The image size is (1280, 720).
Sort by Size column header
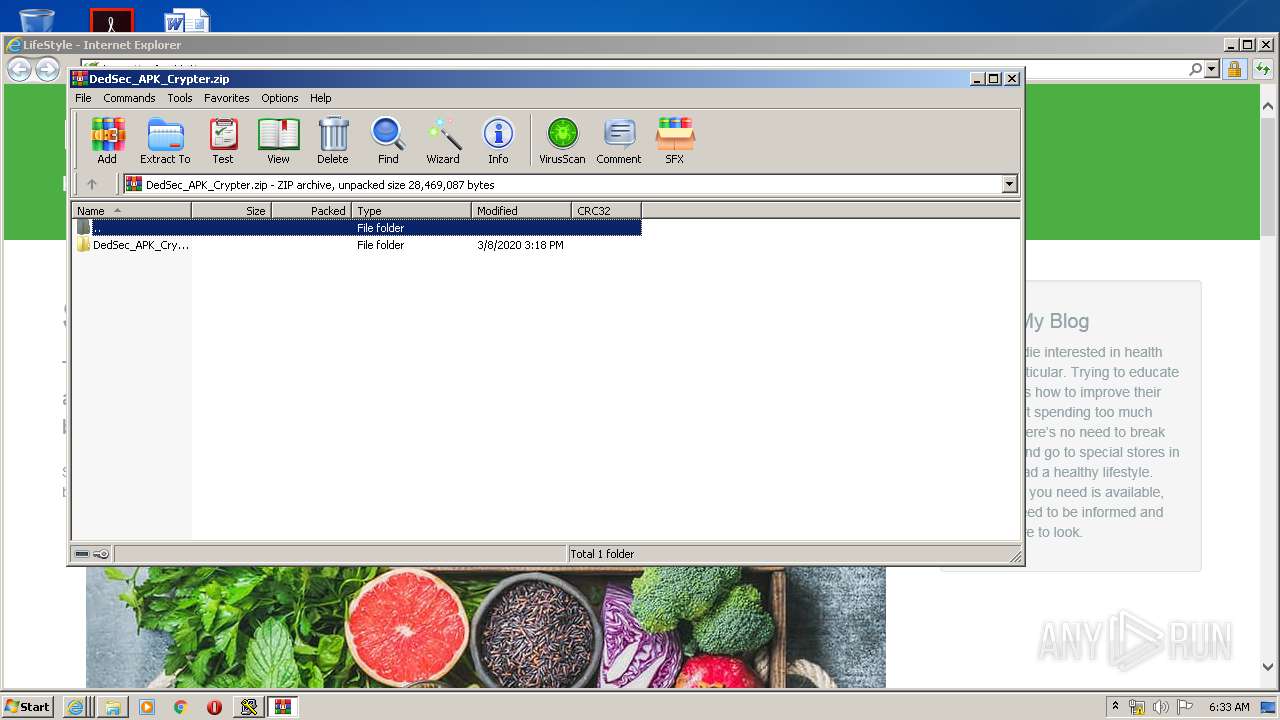[231, 210]
